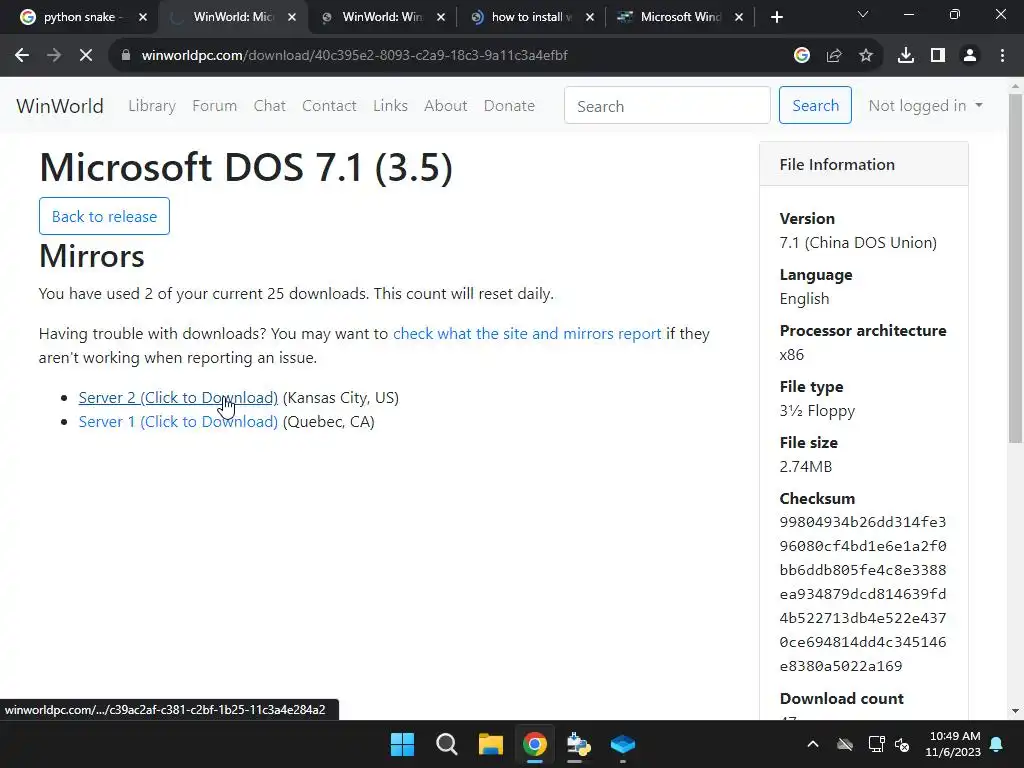Share this page via share icon
The width and height of the screenshot is (1024, 768).
click(834, 56)
